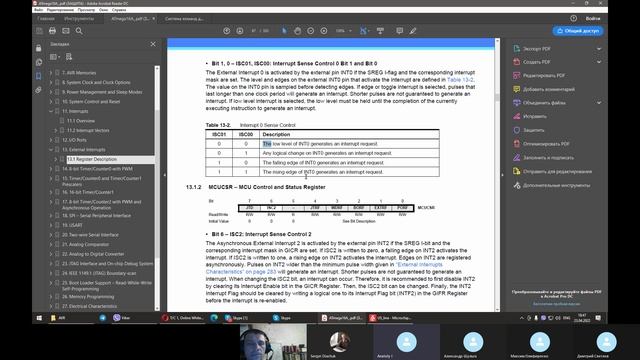Click the page number input field
The height and width of the screenshot is (360, 640).
point(253,31)
